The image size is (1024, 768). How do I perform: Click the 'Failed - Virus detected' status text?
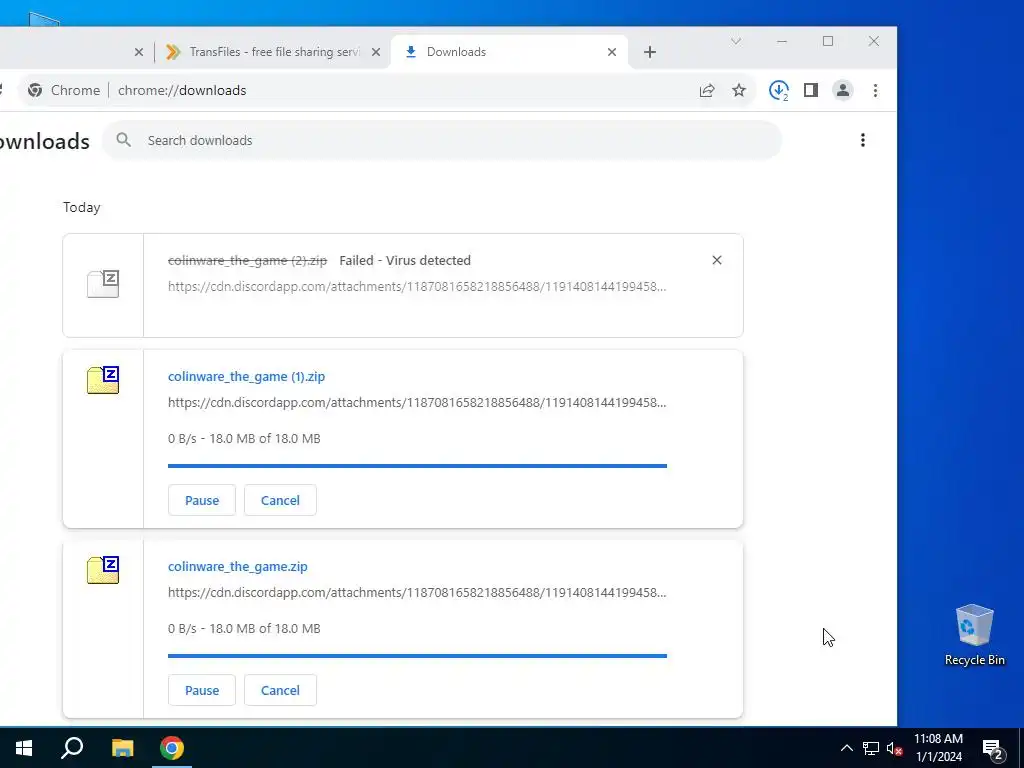(x=405, y=260)
